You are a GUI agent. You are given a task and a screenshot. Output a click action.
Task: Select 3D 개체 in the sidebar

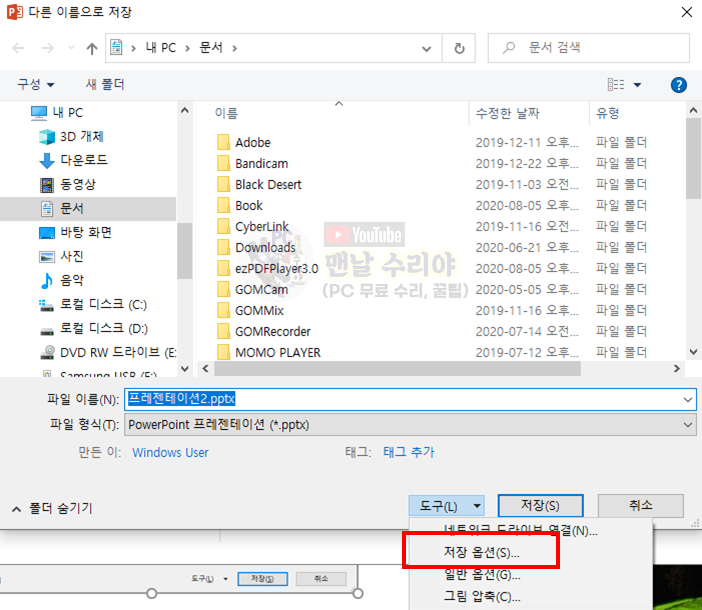click(71, 137)
